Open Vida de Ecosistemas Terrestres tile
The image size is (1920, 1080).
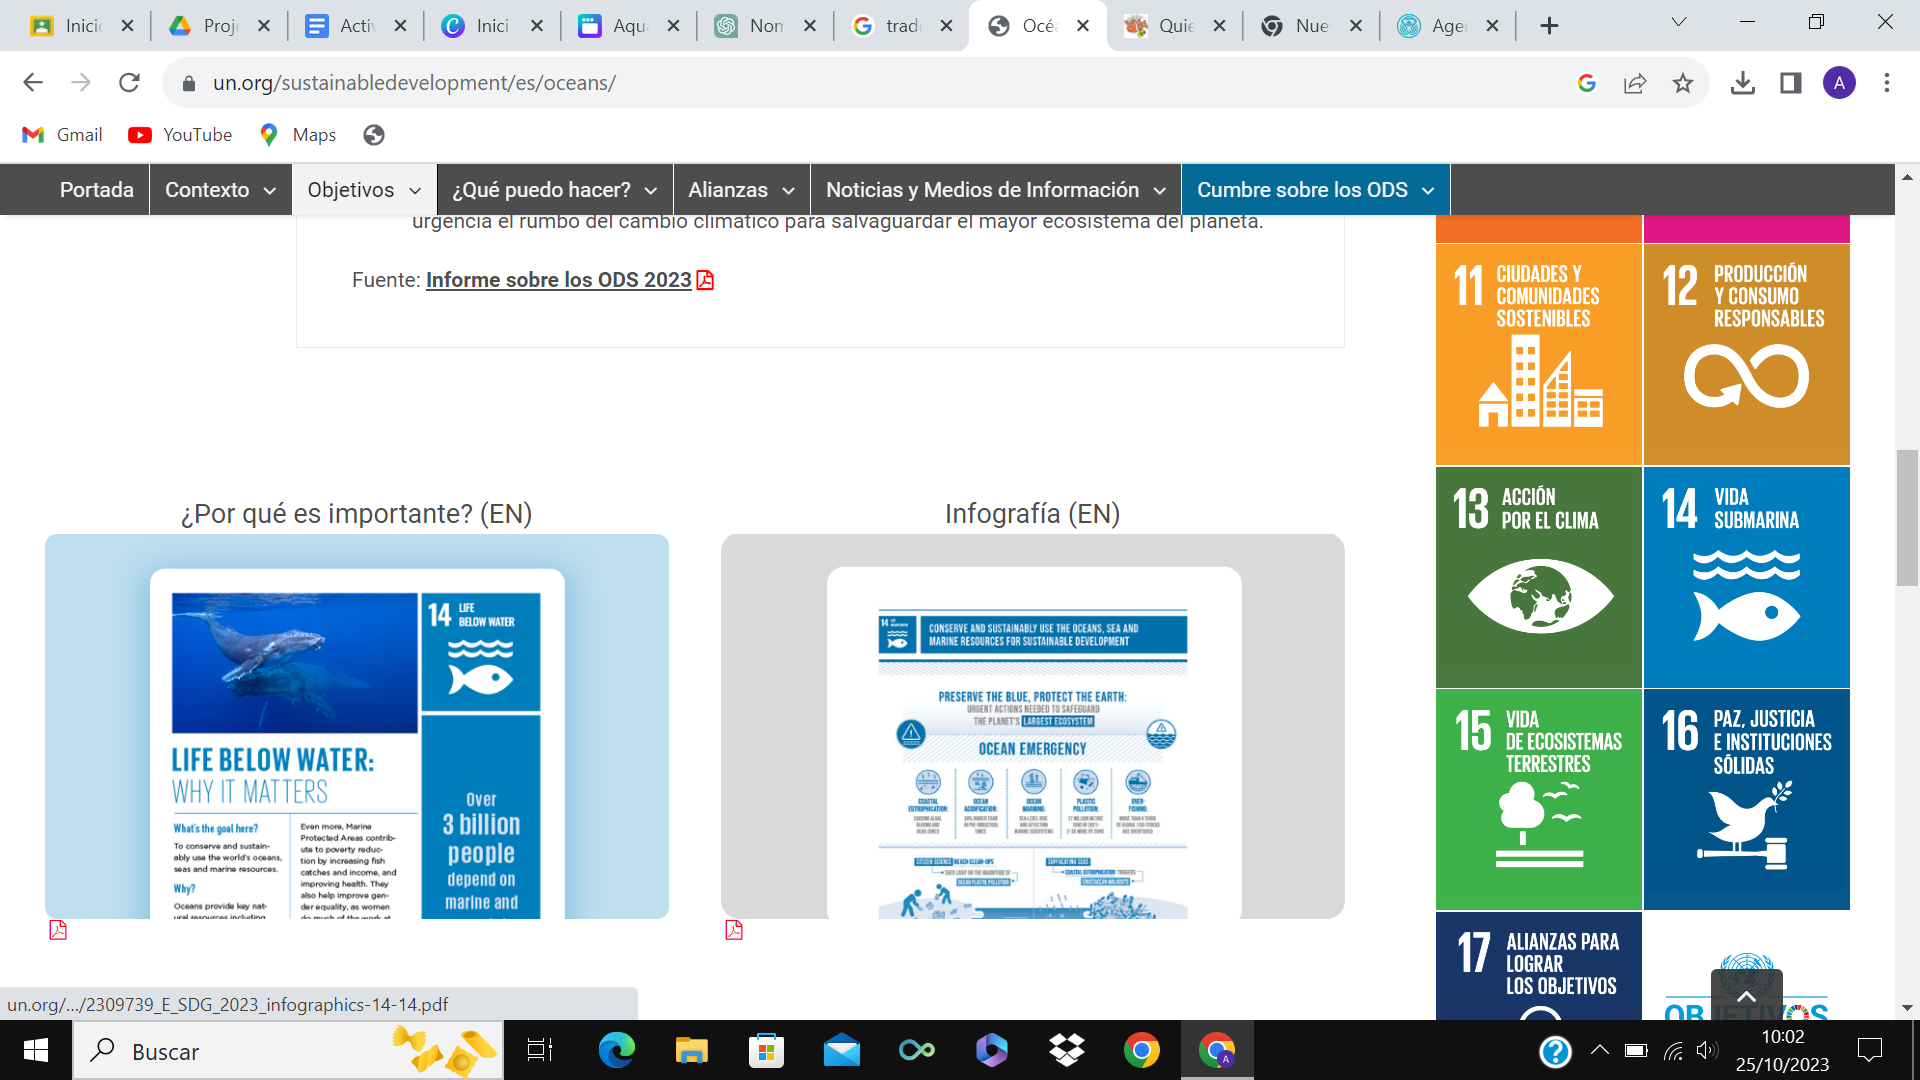point(1538,799)
